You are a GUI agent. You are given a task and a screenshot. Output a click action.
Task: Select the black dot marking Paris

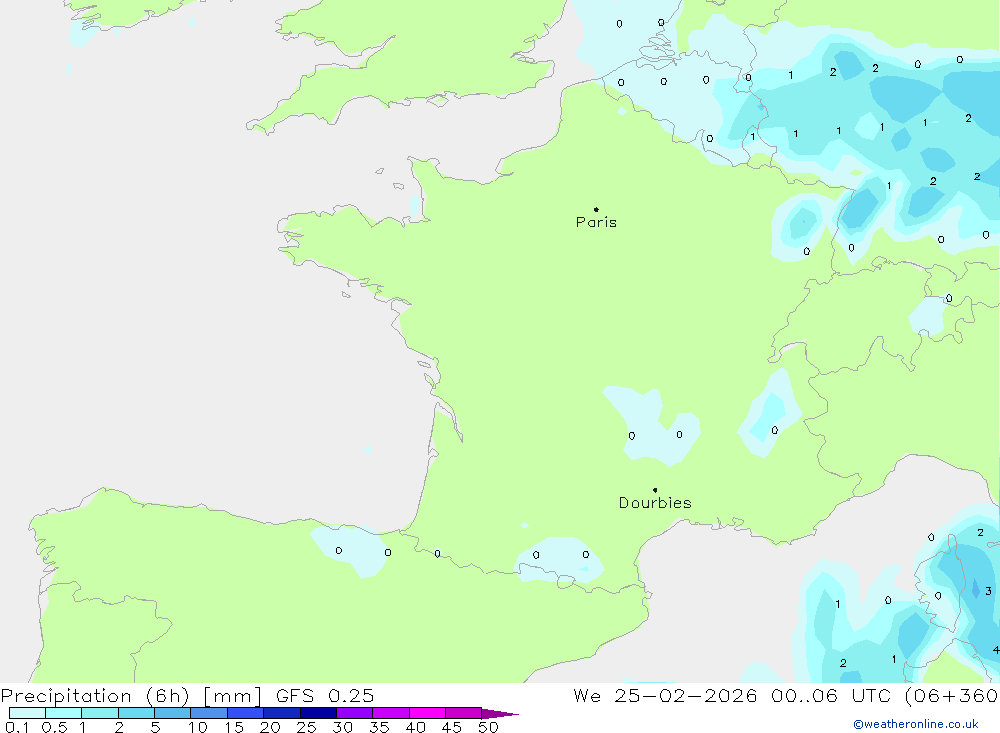pos(596,209)
